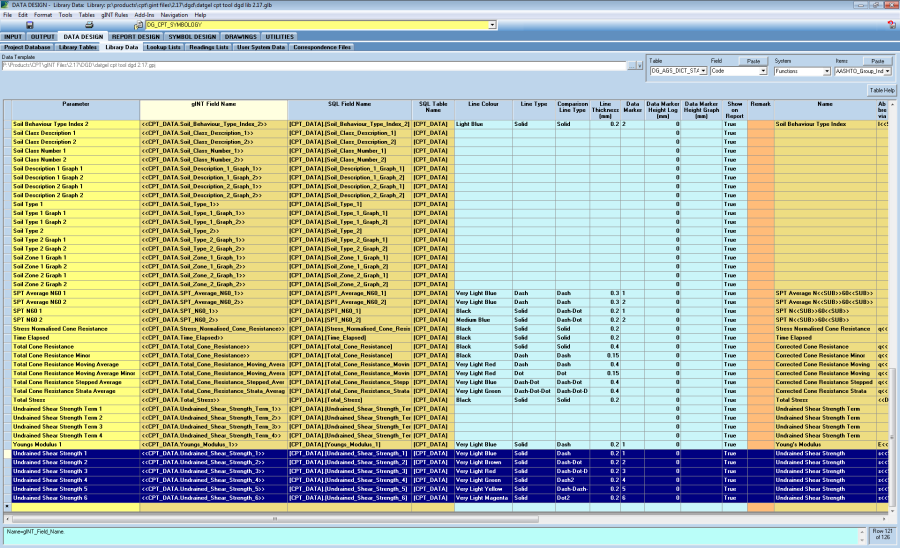Open the DG_CPT_SYMBOLOGY dropdown list
This screenshot has width=900, height=548.
coord(491,25)
